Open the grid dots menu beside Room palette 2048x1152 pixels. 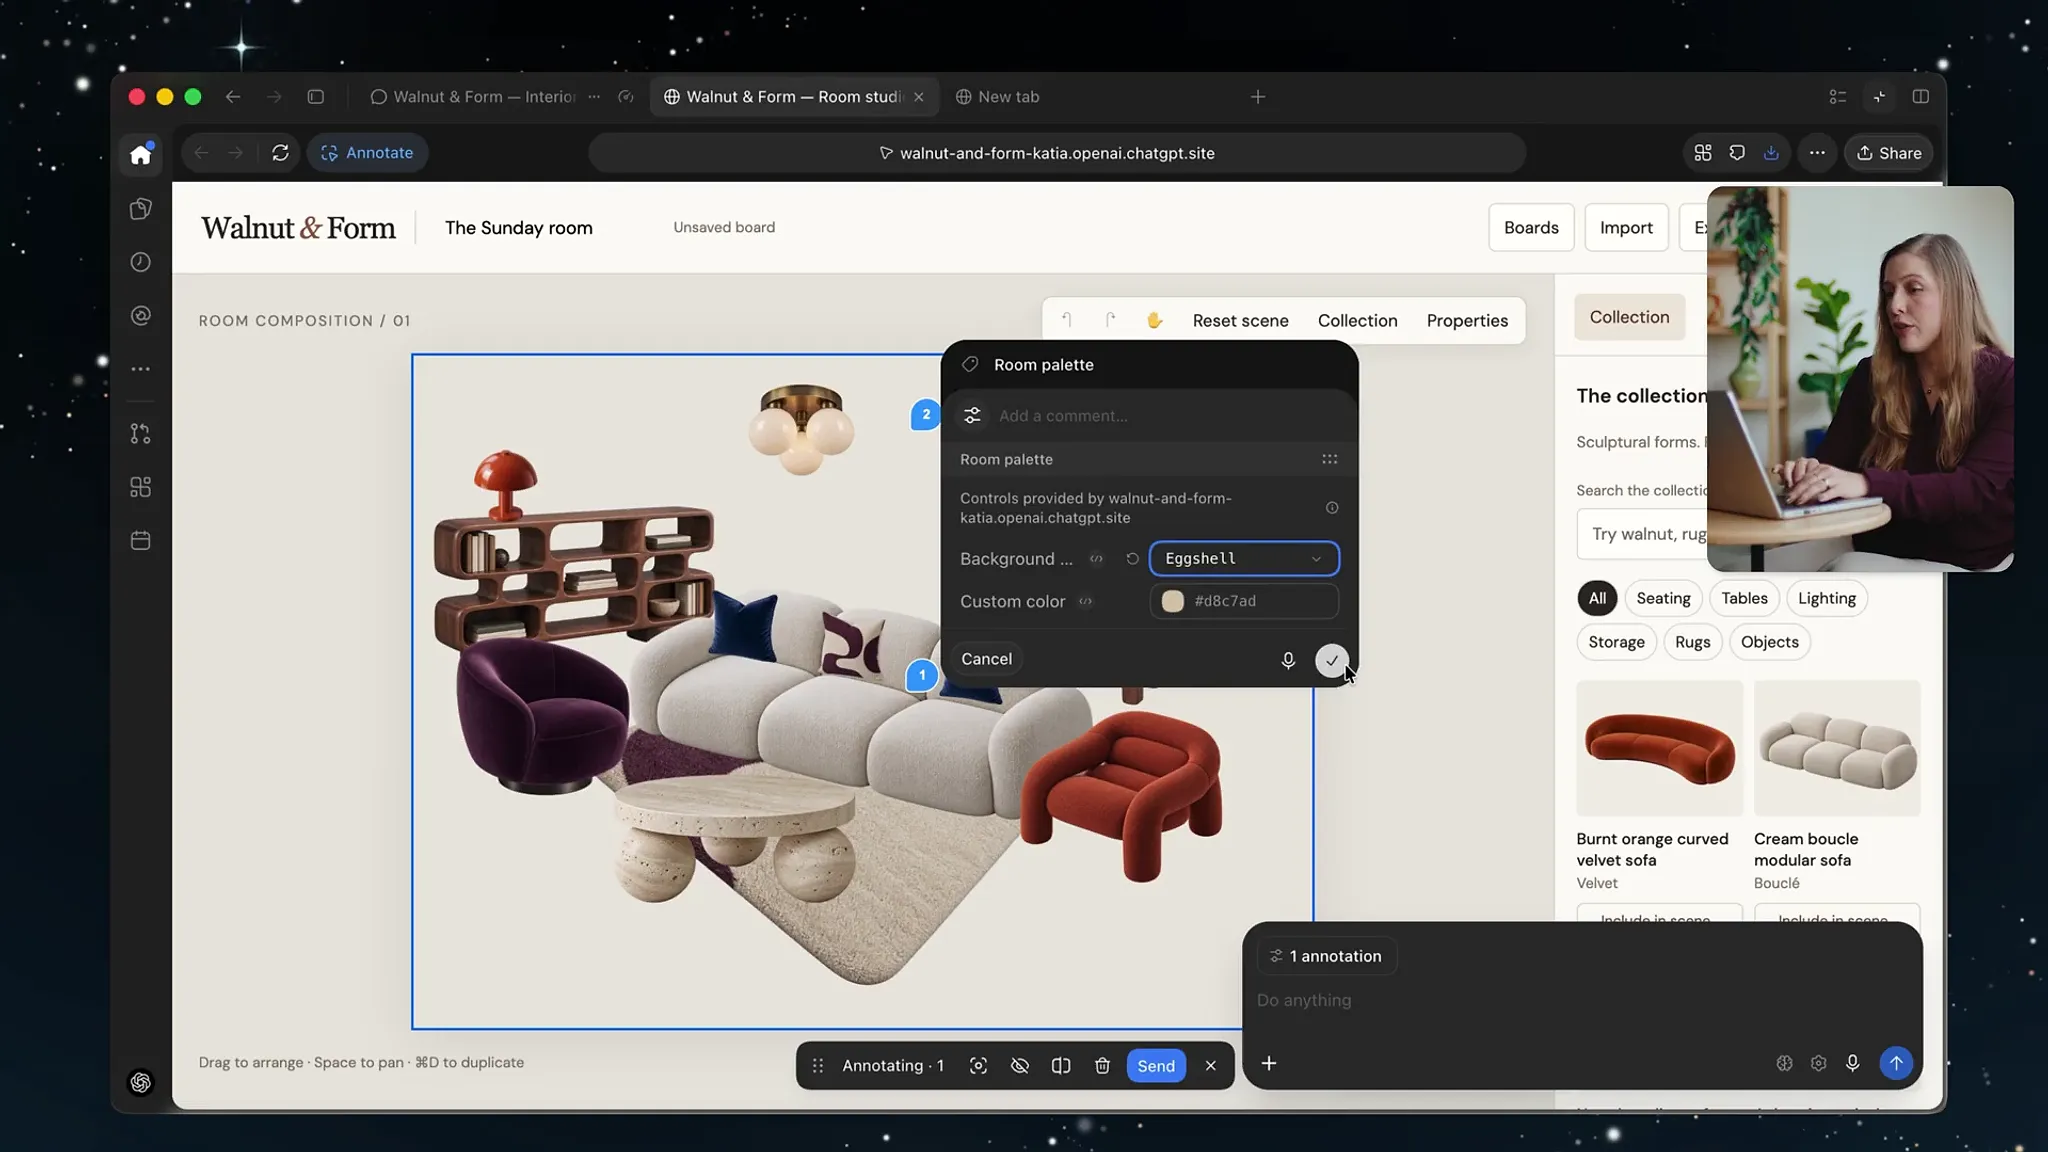tap(1329, 459)
